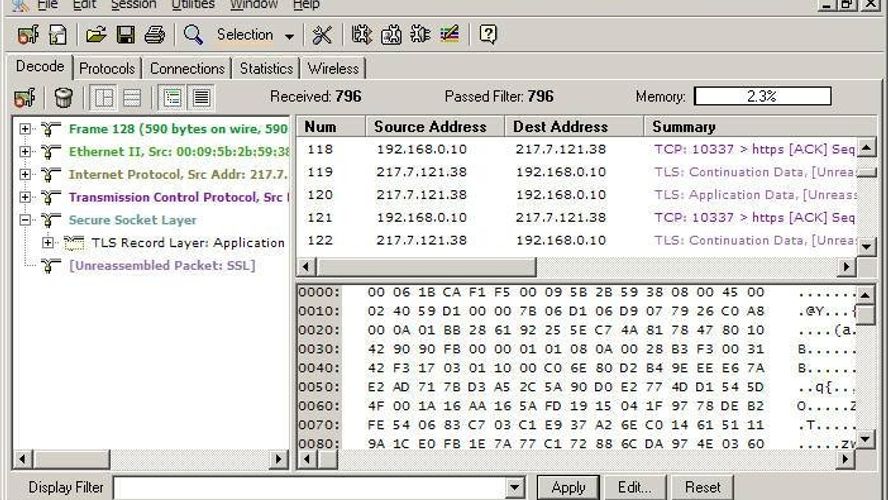
Task: Open the Selection dropdown arrow
Action: point(289,37)
